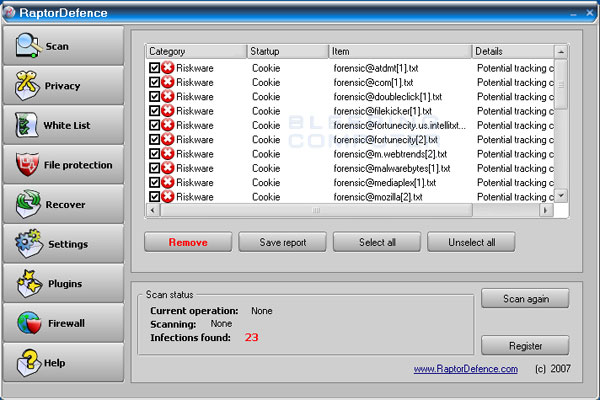Click Cookie cell in forensic@mozilla[2].txt row

(x=266, y=197)
